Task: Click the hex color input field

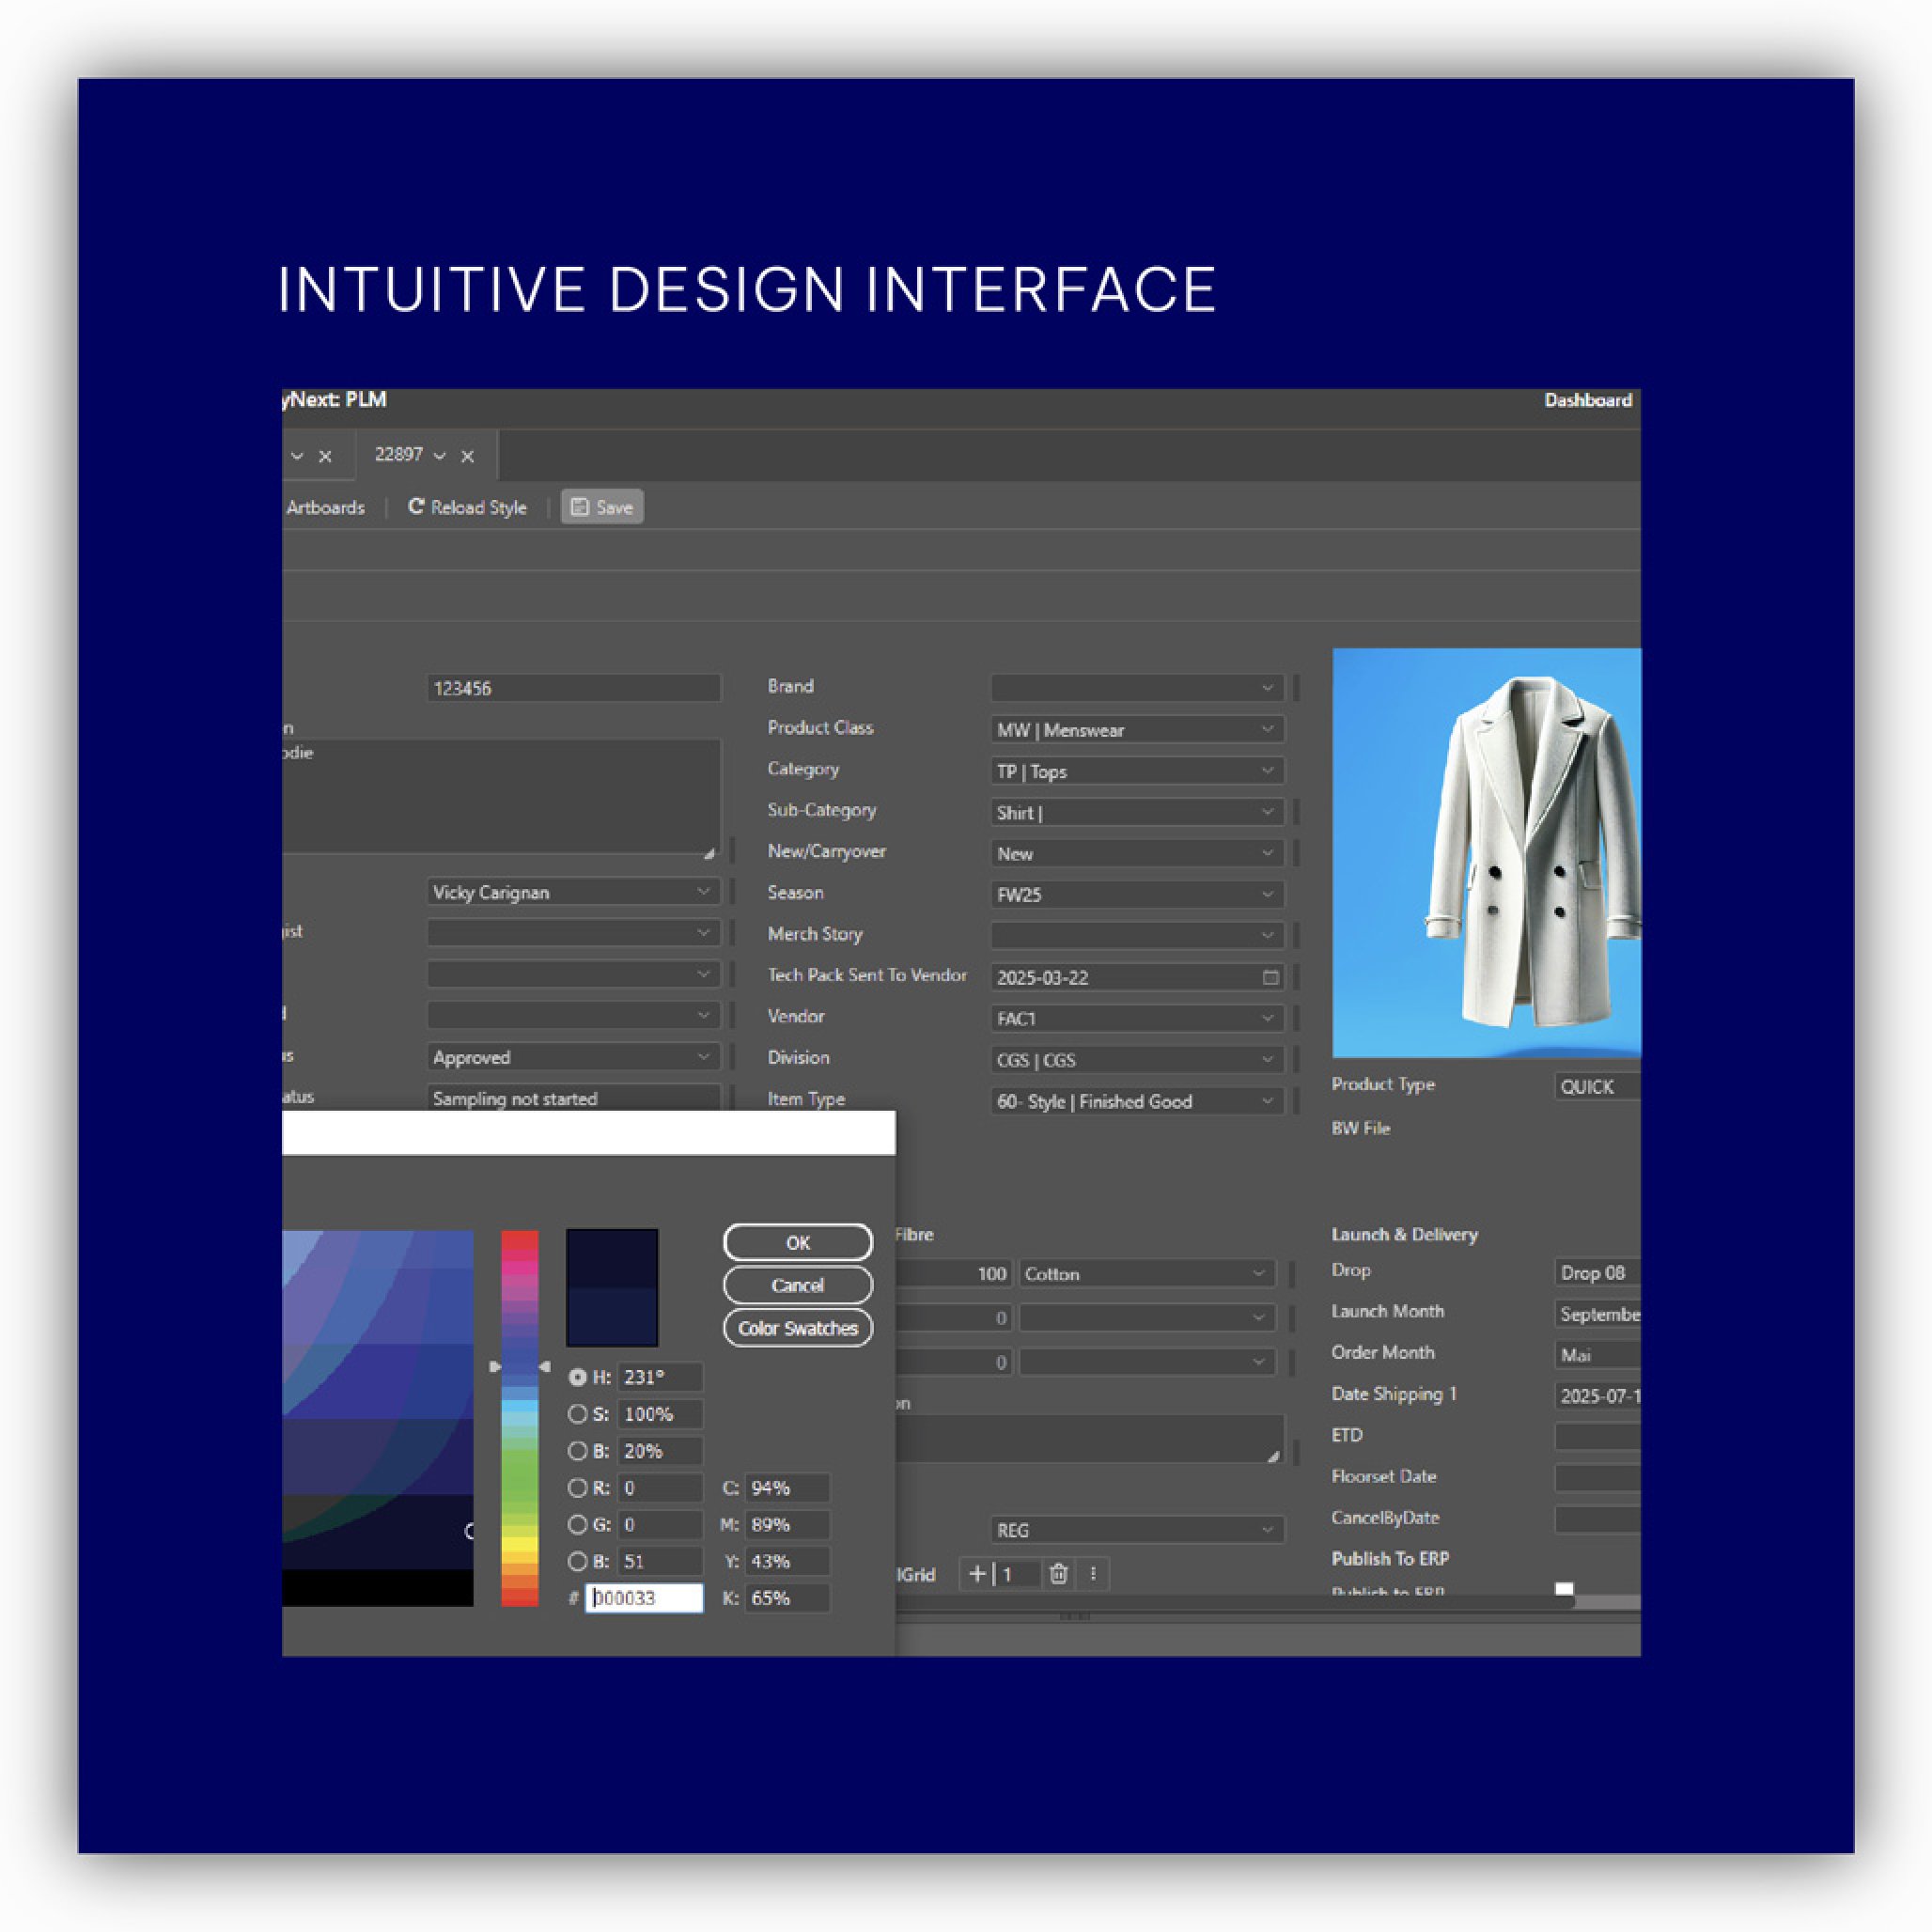Action: click(x=644, y=1598)
